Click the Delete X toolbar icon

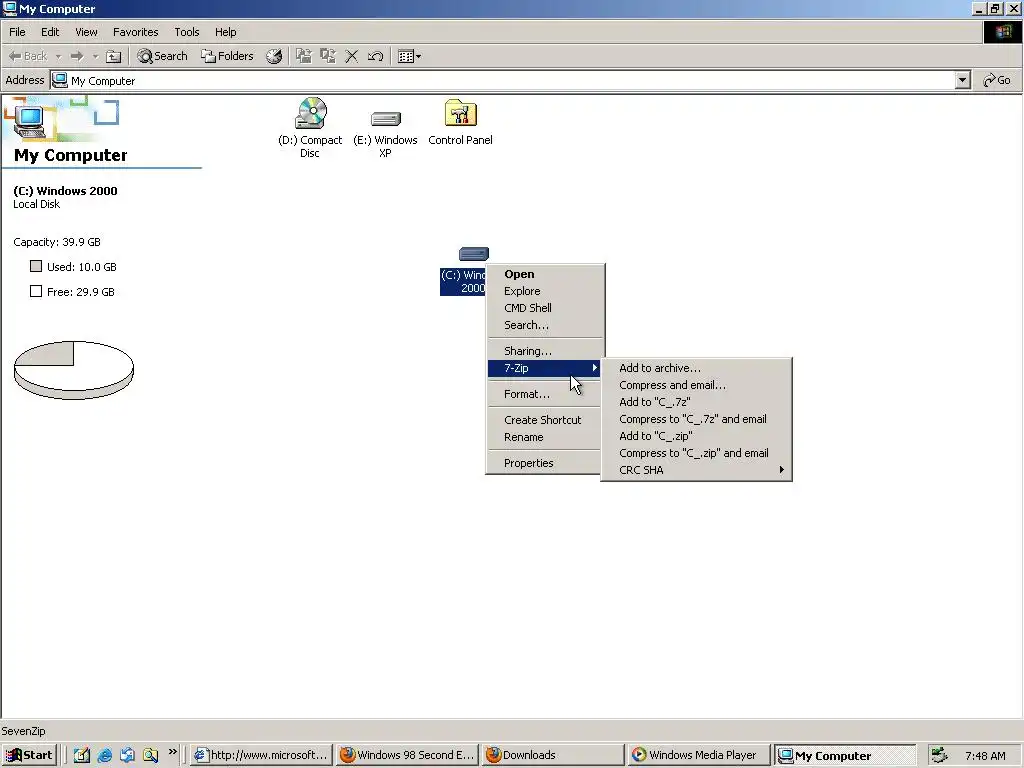tap(351, 56)
